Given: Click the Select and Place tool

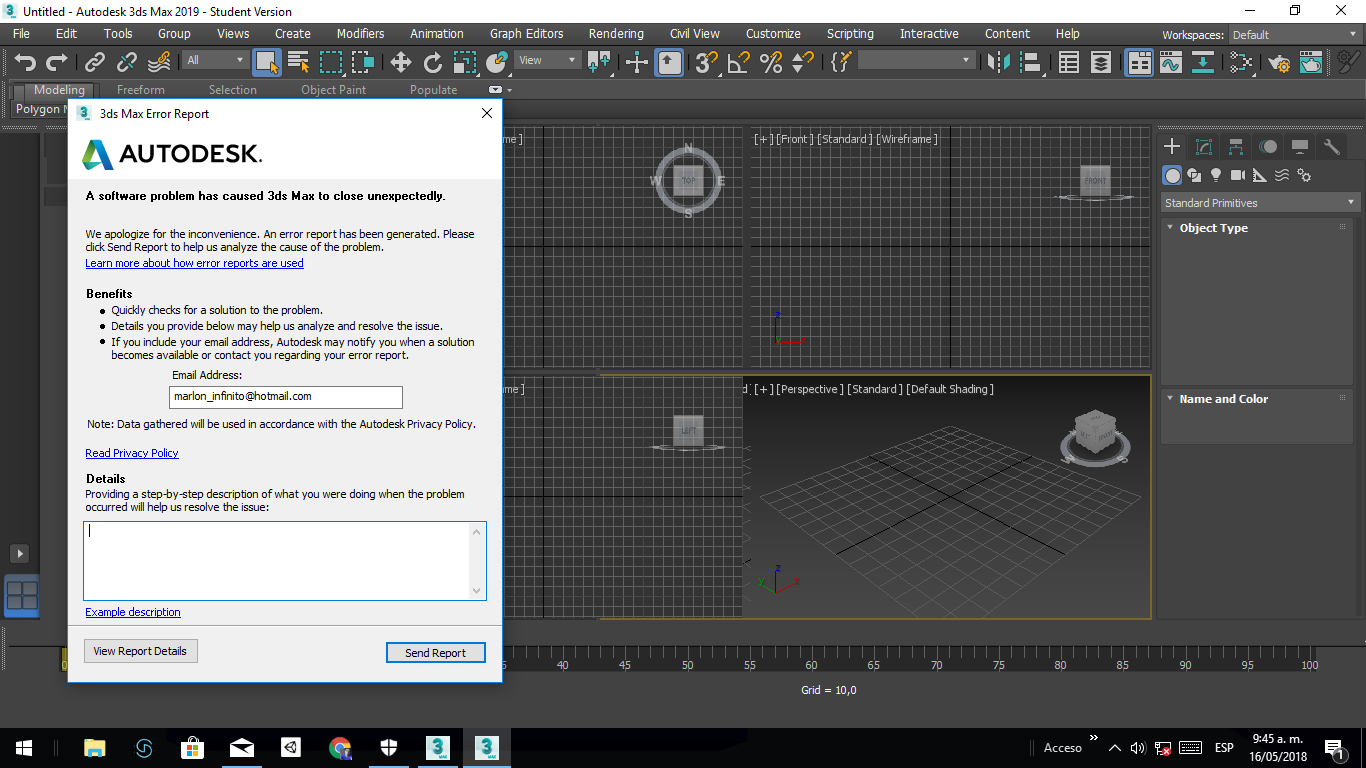Looking at the screenshot, I should [x=497, y=63].
